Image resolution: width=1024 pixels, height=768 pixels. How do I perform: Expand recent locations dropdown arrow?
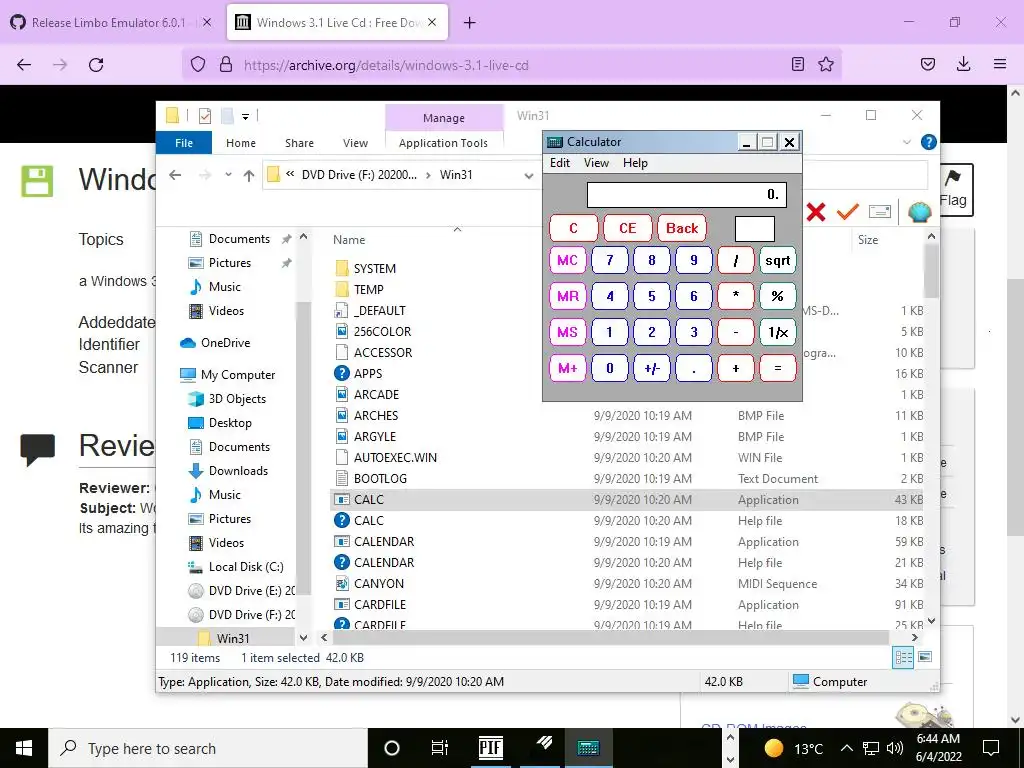[228, 175]
